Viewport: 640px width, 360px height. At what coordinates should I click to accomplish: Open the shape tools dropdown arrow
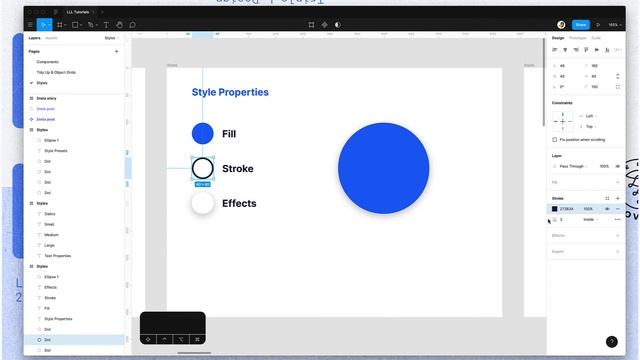point(81,25)
